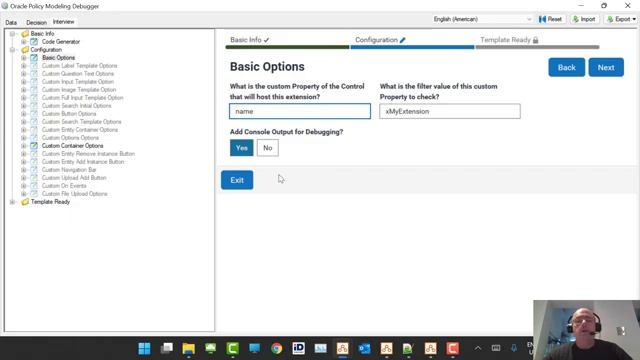Click the Template Ready folder icon
Image resolution: width=640 pixels, height=360 pixels.
coord(25,202)
